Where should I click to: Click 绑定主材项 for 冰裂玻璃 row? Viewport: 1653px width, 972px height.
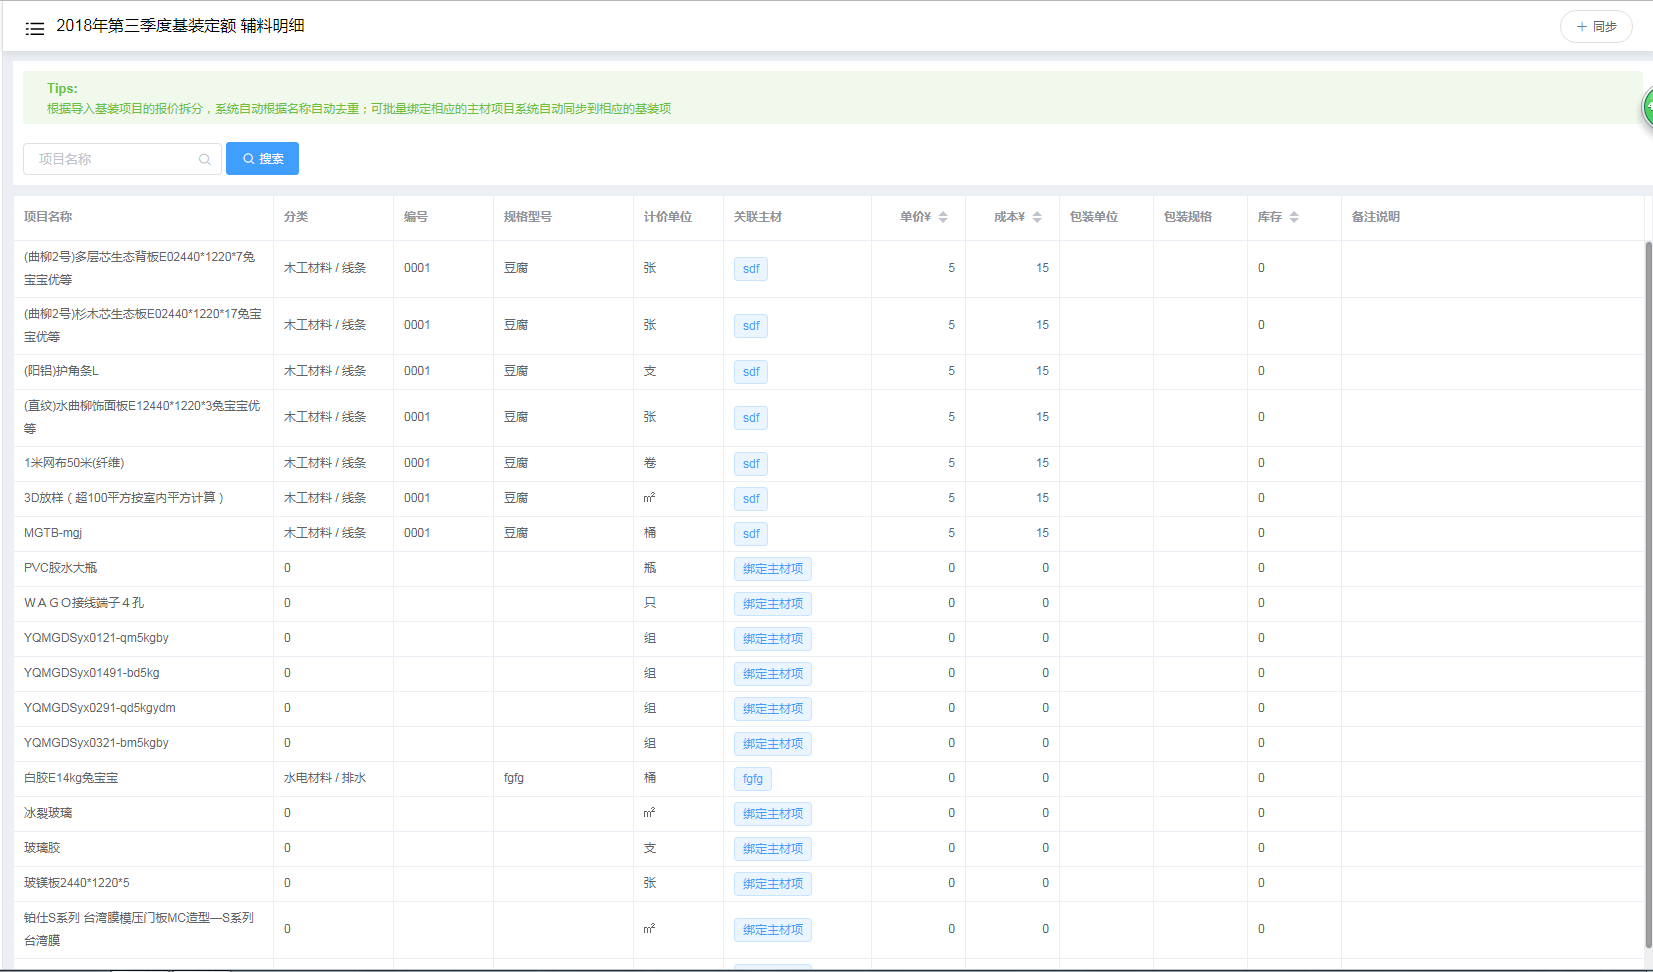click(x=772, y=814)
